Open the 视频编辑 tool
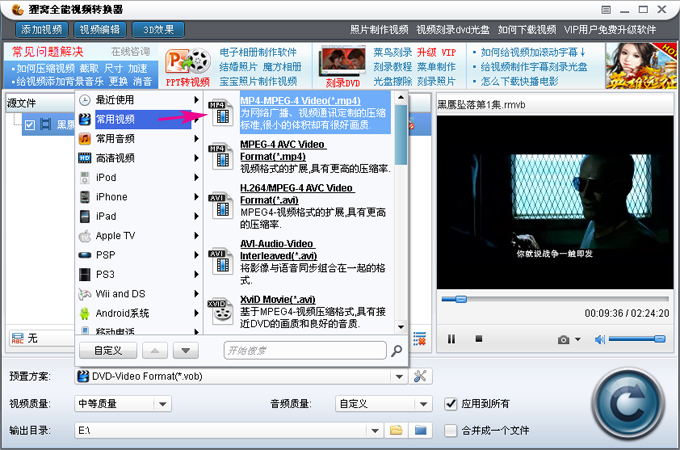This screenshot has height=450, width=680. [x=100, y=29]
